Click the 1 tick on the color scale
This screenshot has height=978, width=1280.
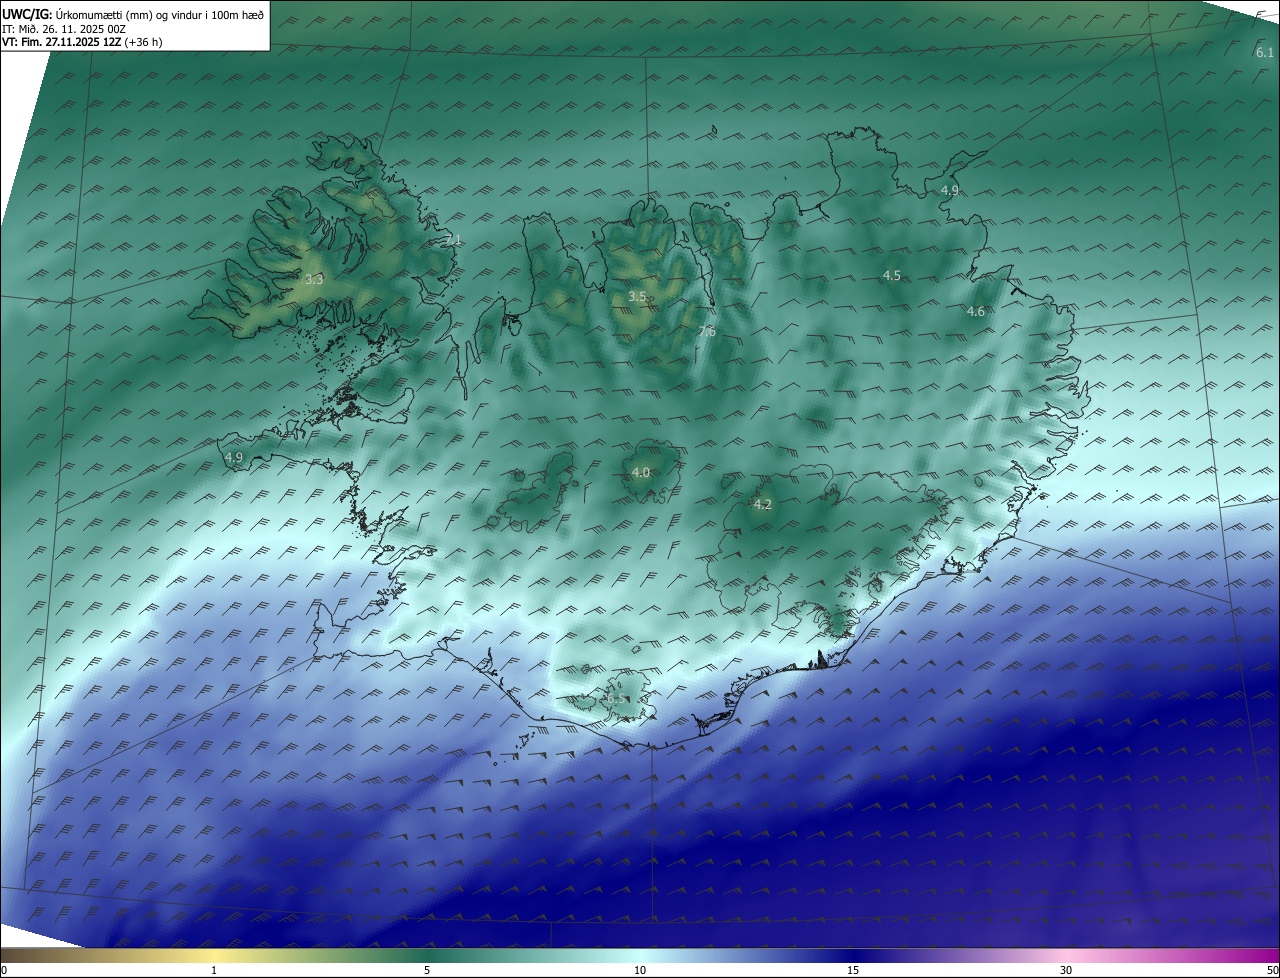(x=214, y=970)
